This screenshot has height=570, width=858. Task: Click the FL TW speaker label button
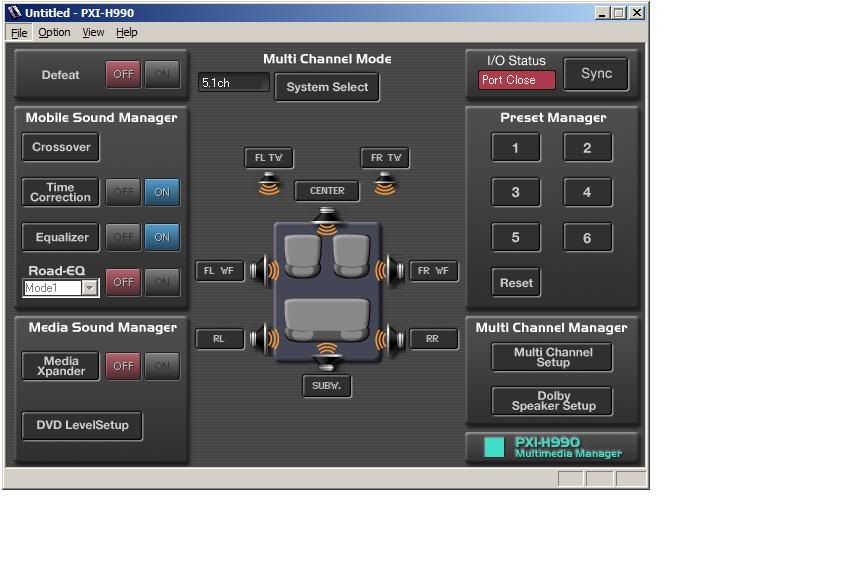point(269,158)
